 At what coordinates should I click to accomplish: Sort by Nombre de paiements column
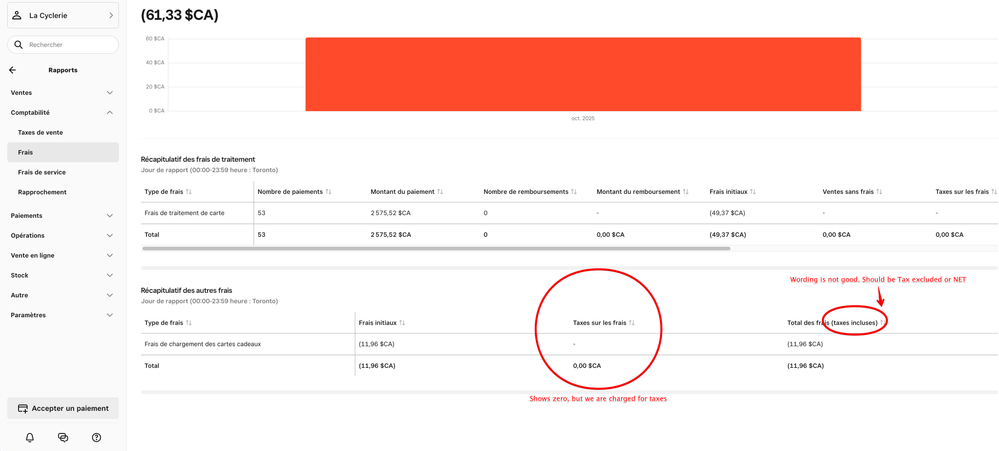point(328,192)
